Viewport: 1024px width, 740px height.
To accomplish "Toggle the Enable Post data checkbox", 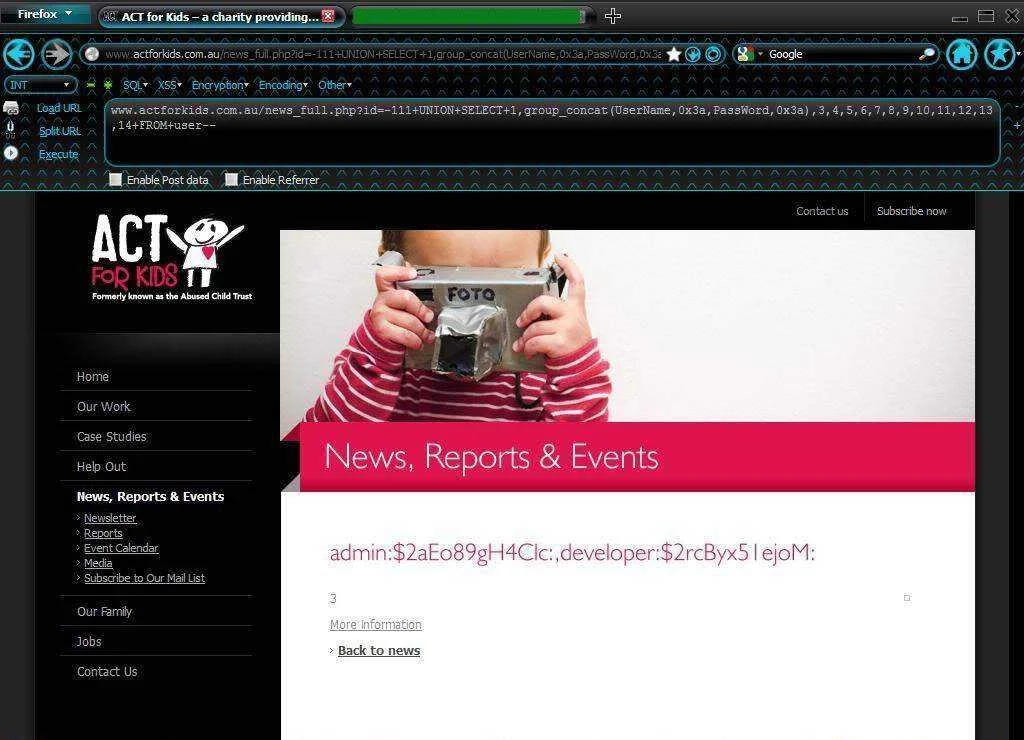I will click(116, 180).
